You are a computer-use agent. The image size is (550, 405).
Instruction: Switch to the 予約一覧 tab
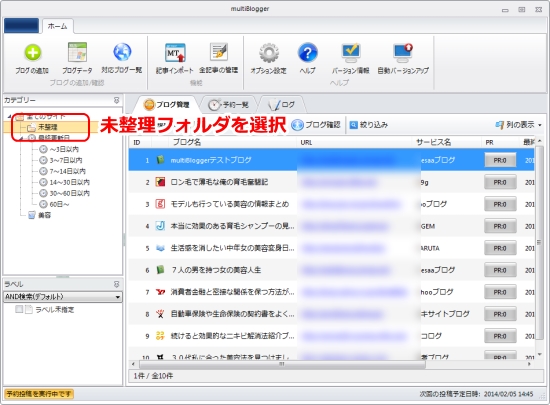pos(228,104)
